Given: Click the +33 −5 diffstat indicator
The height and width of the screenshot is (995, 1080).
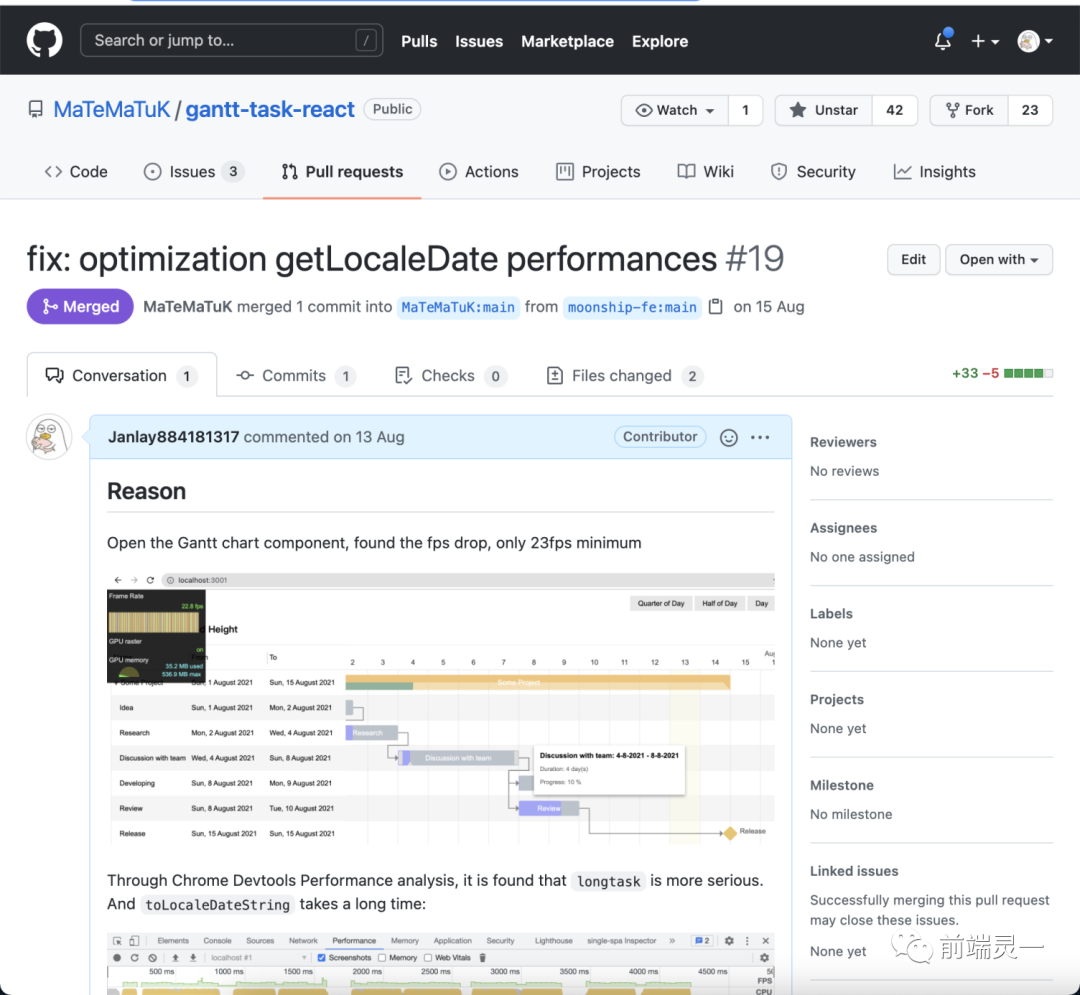Looking at the screenshot, I should 1002,373.
